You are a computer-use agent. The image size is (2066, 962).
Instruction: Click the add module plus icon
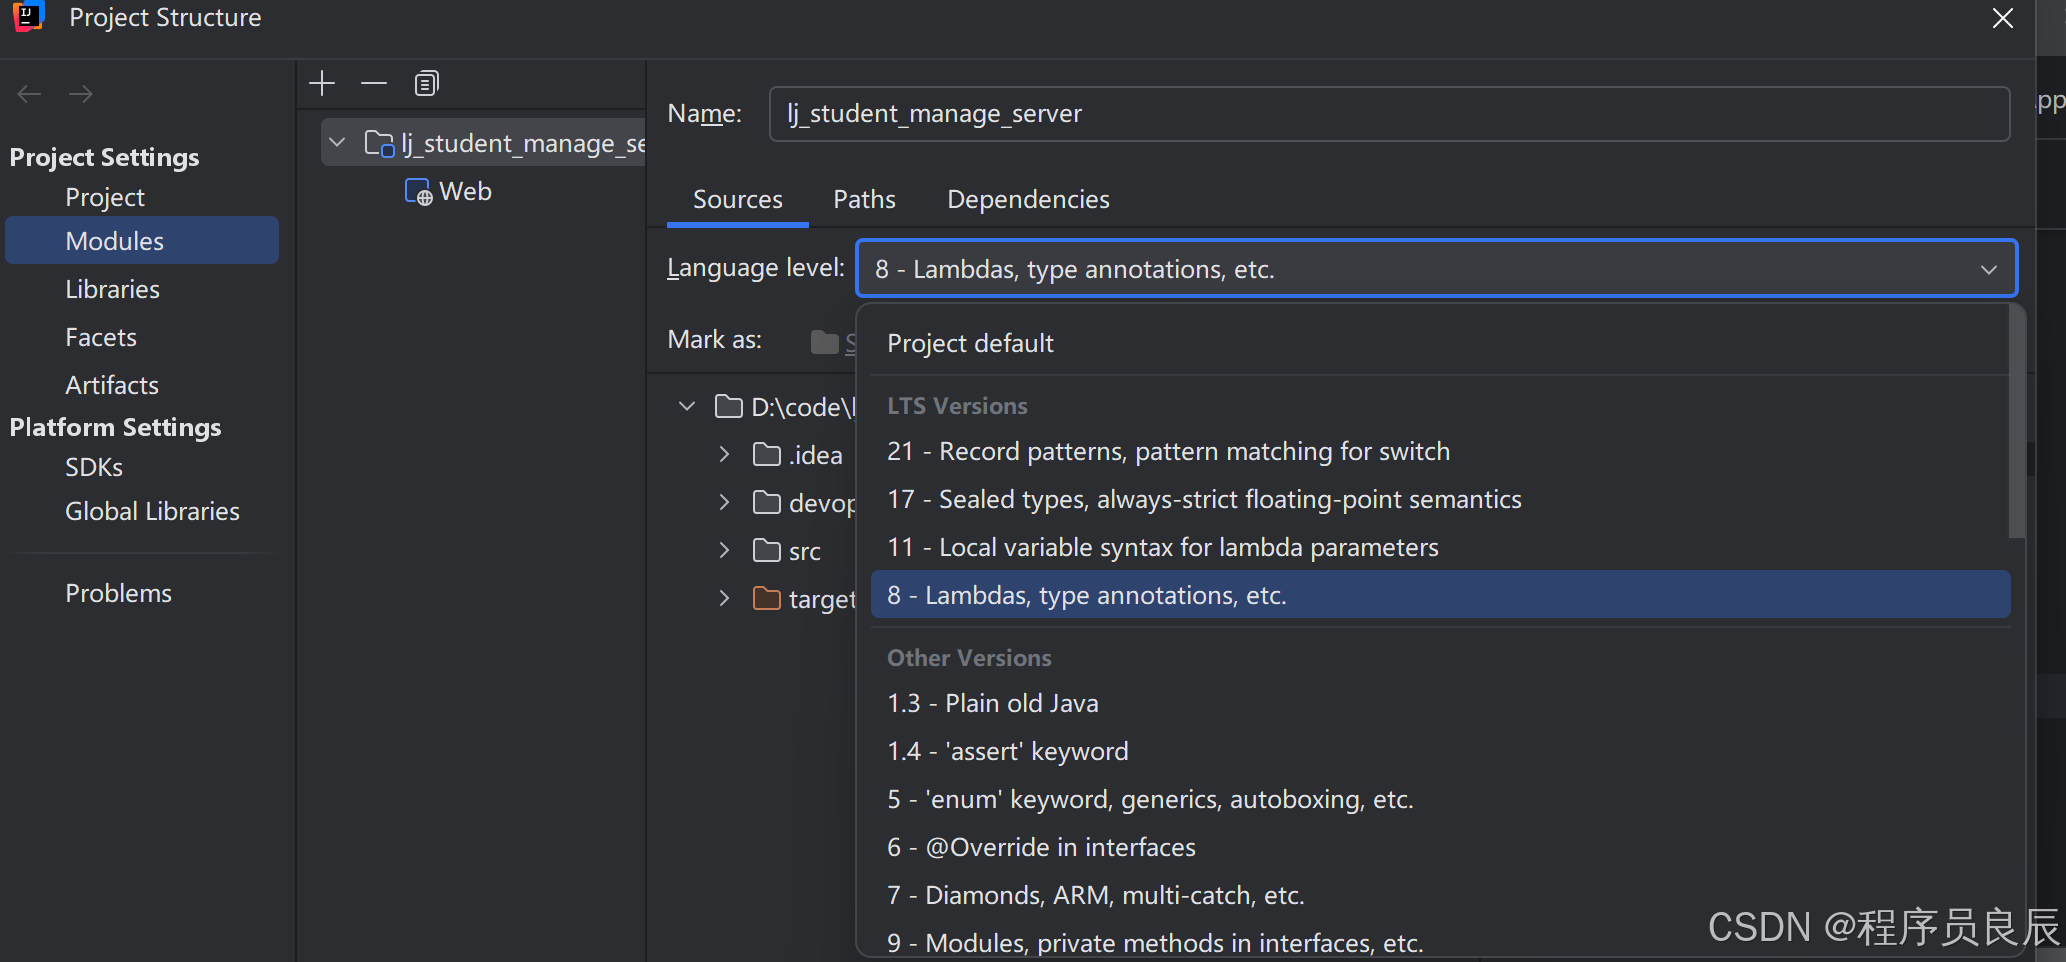(322, 84)
